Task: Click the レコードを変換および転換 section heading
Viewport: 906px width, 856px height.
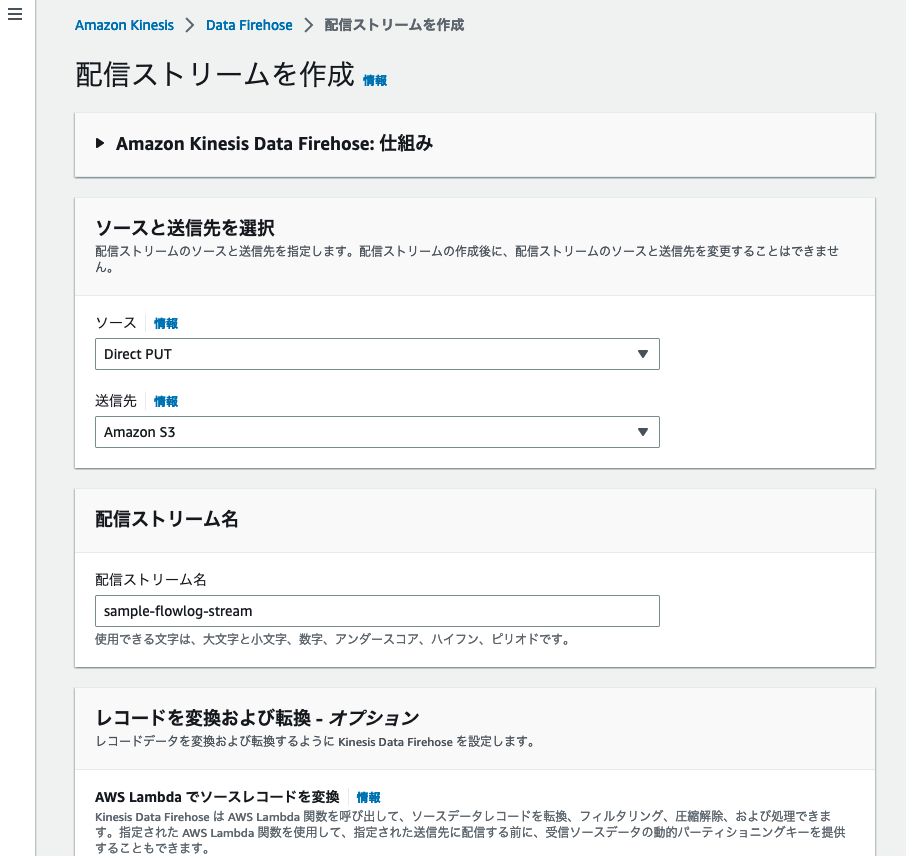Action: (257, 717)
